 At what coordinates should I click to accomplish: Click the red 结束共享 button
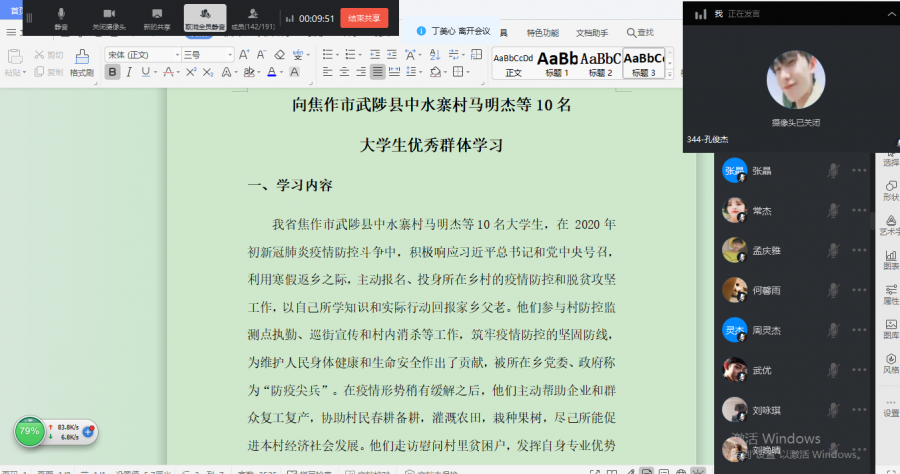click(x=364, y=18)
